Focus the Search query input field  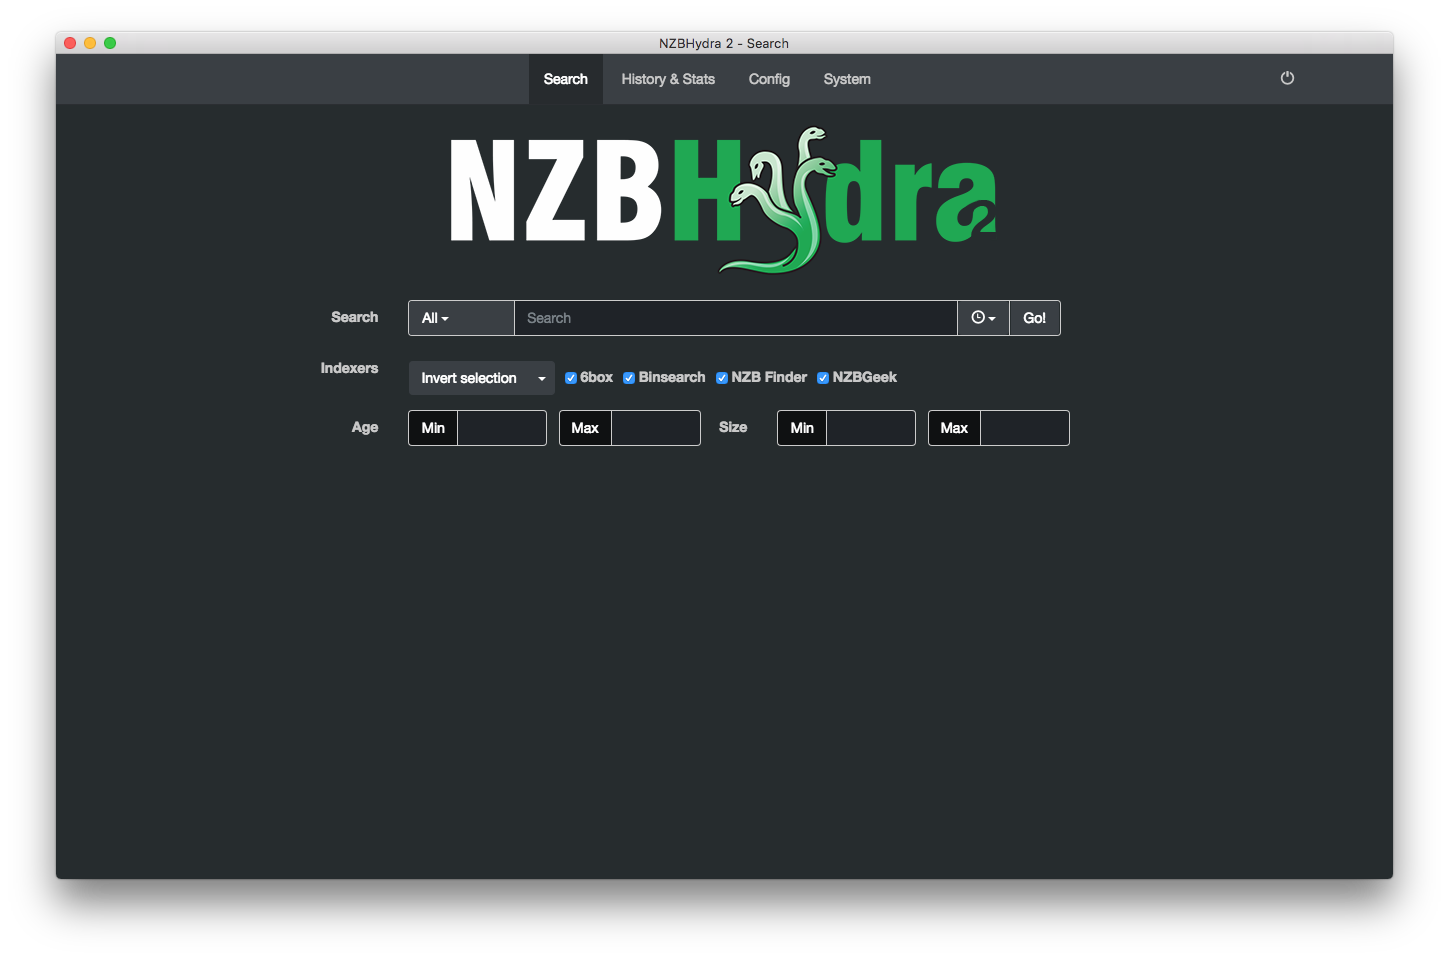pyautogui.click(x=735, y=318)
